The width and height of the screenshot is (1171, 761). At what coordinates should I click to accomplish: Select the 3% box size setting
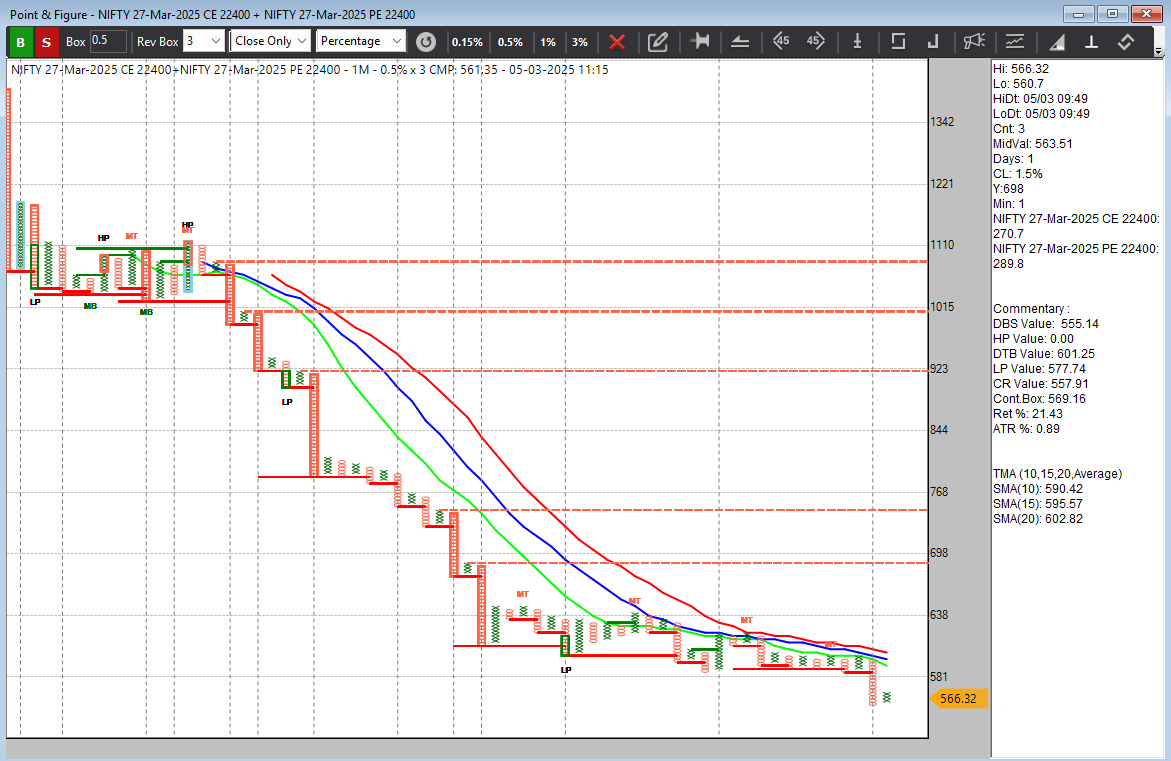[580, 43]
